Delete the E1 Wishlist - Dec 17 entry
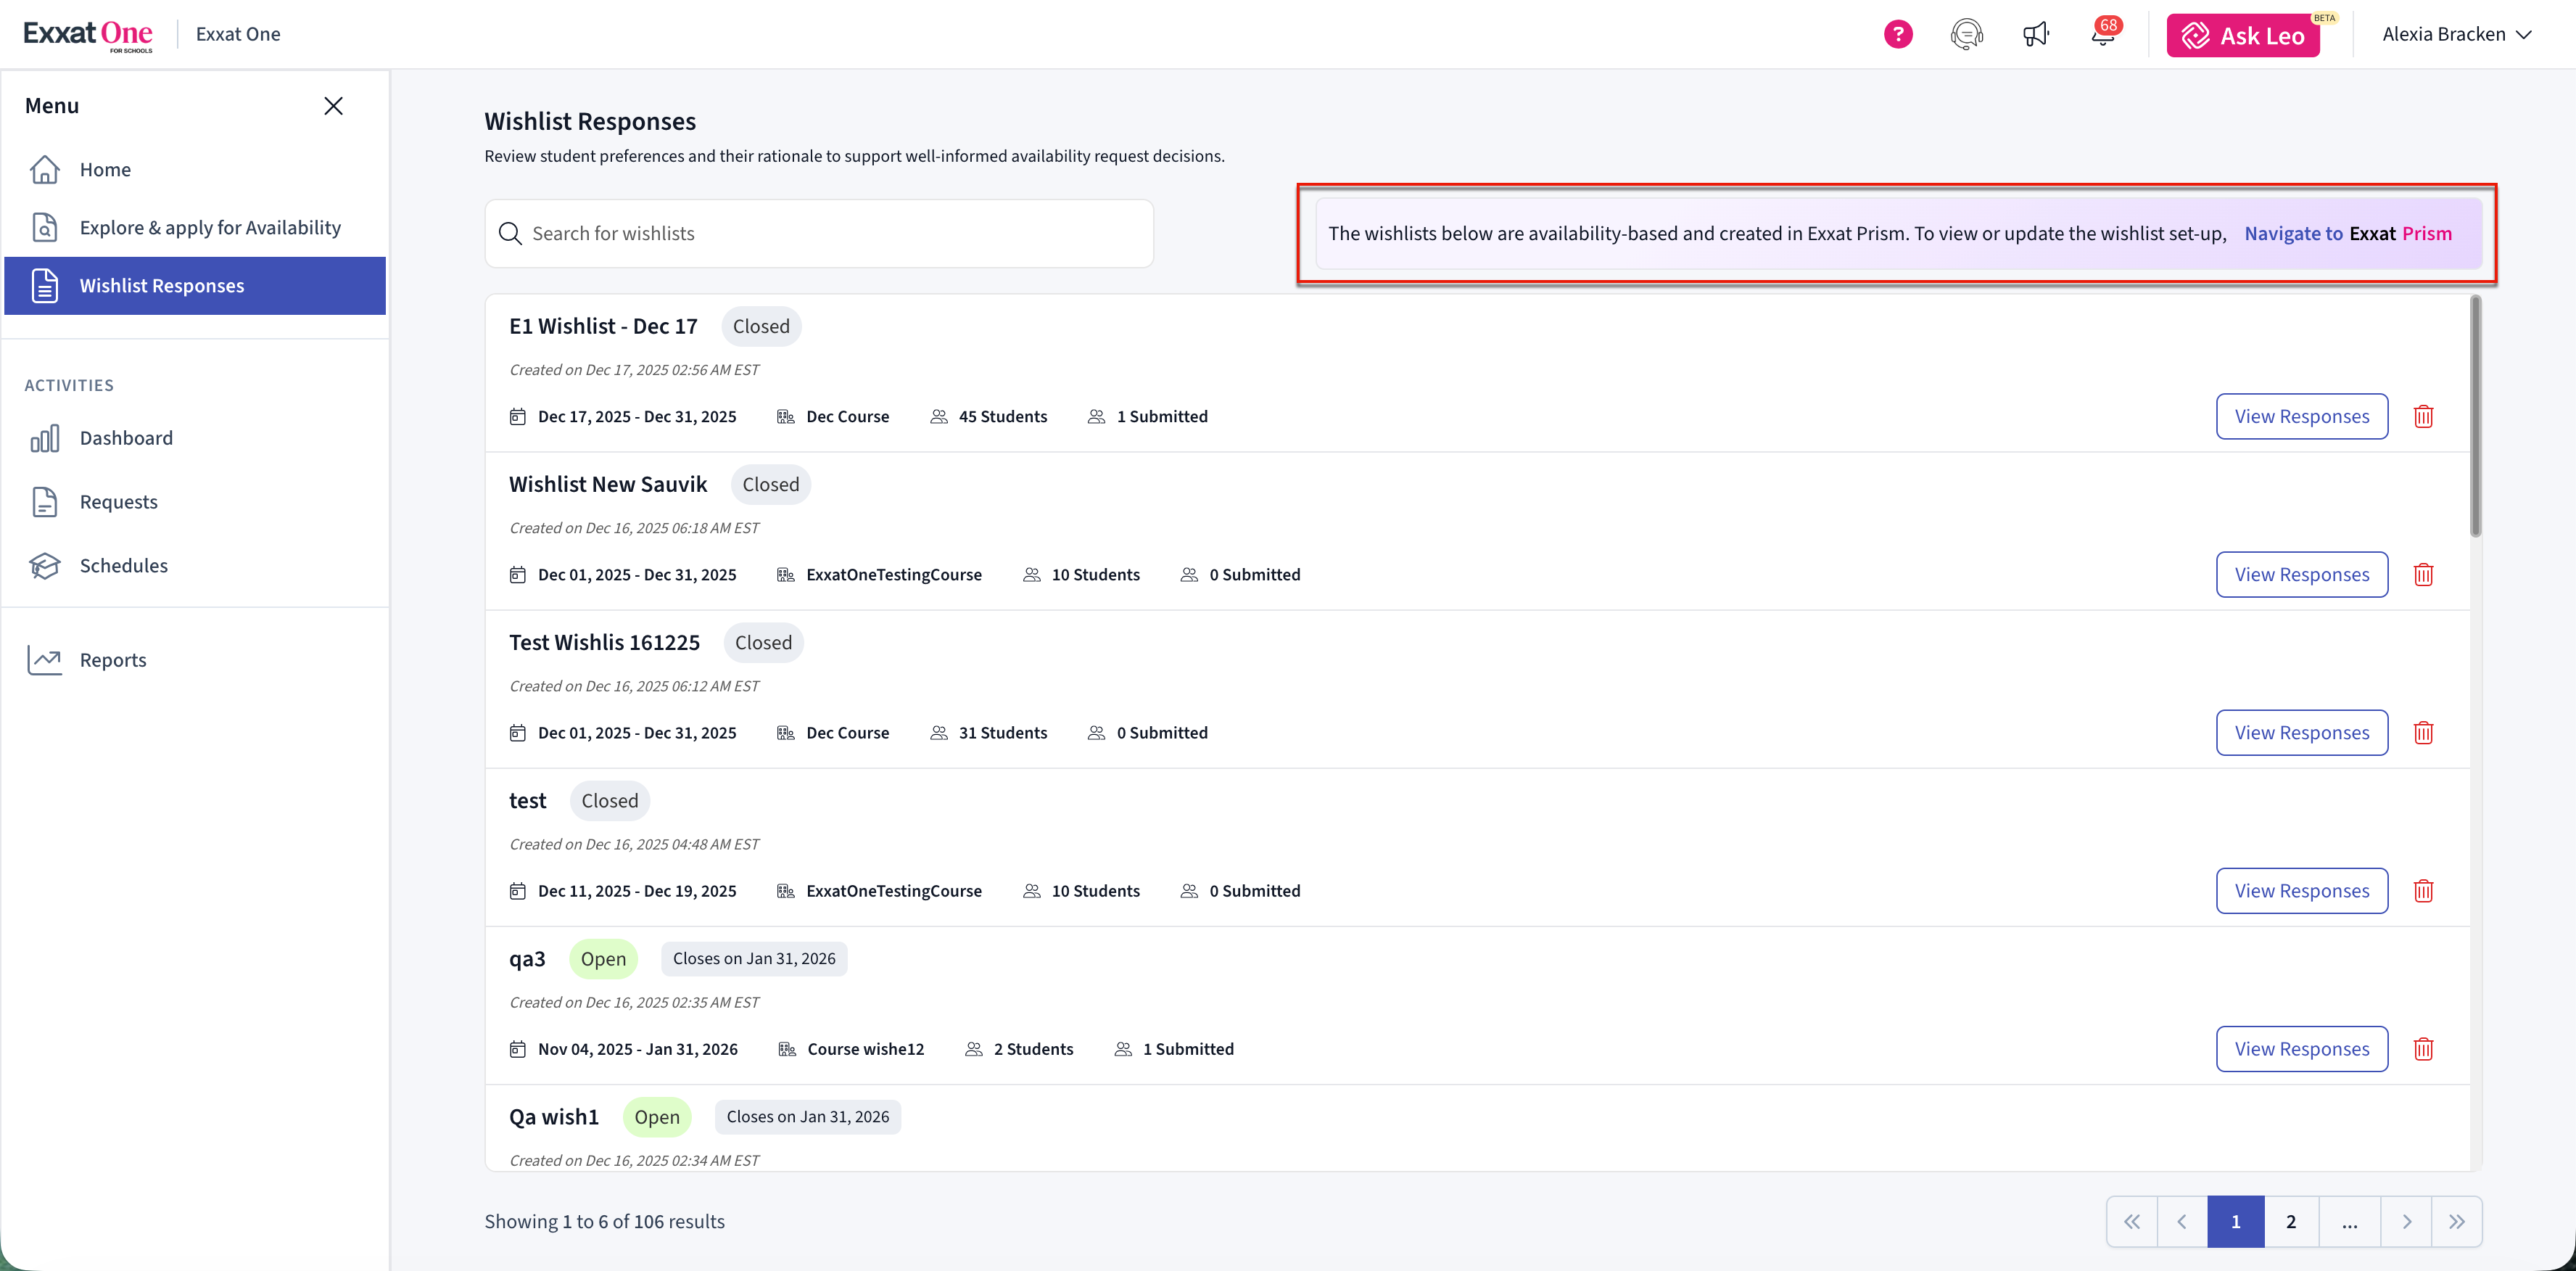 2423,417
